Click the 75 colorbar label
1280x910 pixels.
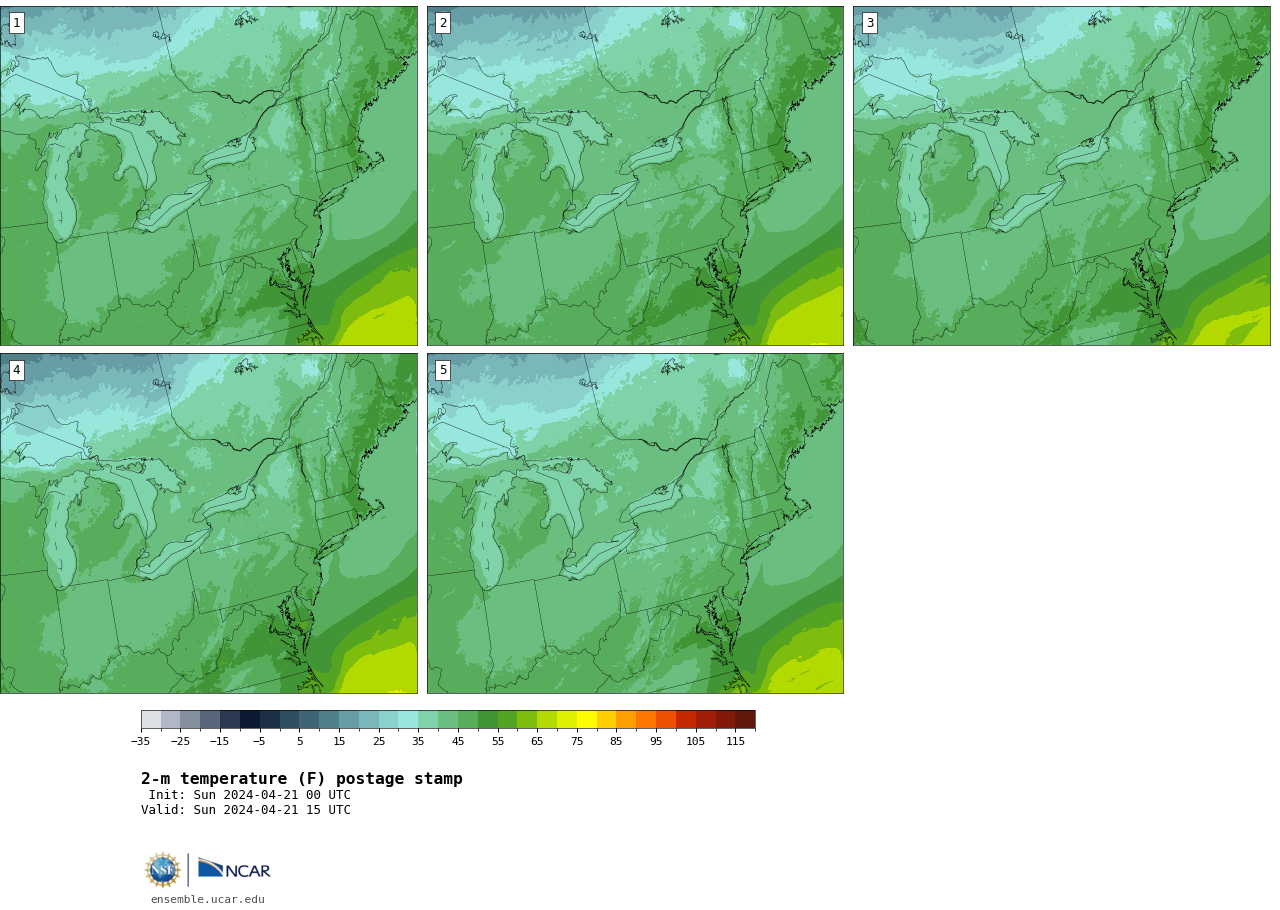point(577,742)
